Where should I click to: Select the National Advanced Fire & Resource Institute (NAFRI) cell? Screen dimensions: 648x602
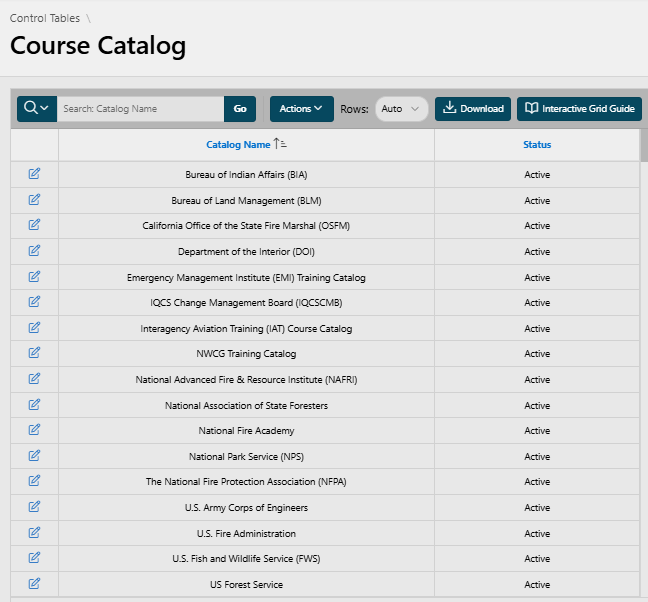(246, 380)
